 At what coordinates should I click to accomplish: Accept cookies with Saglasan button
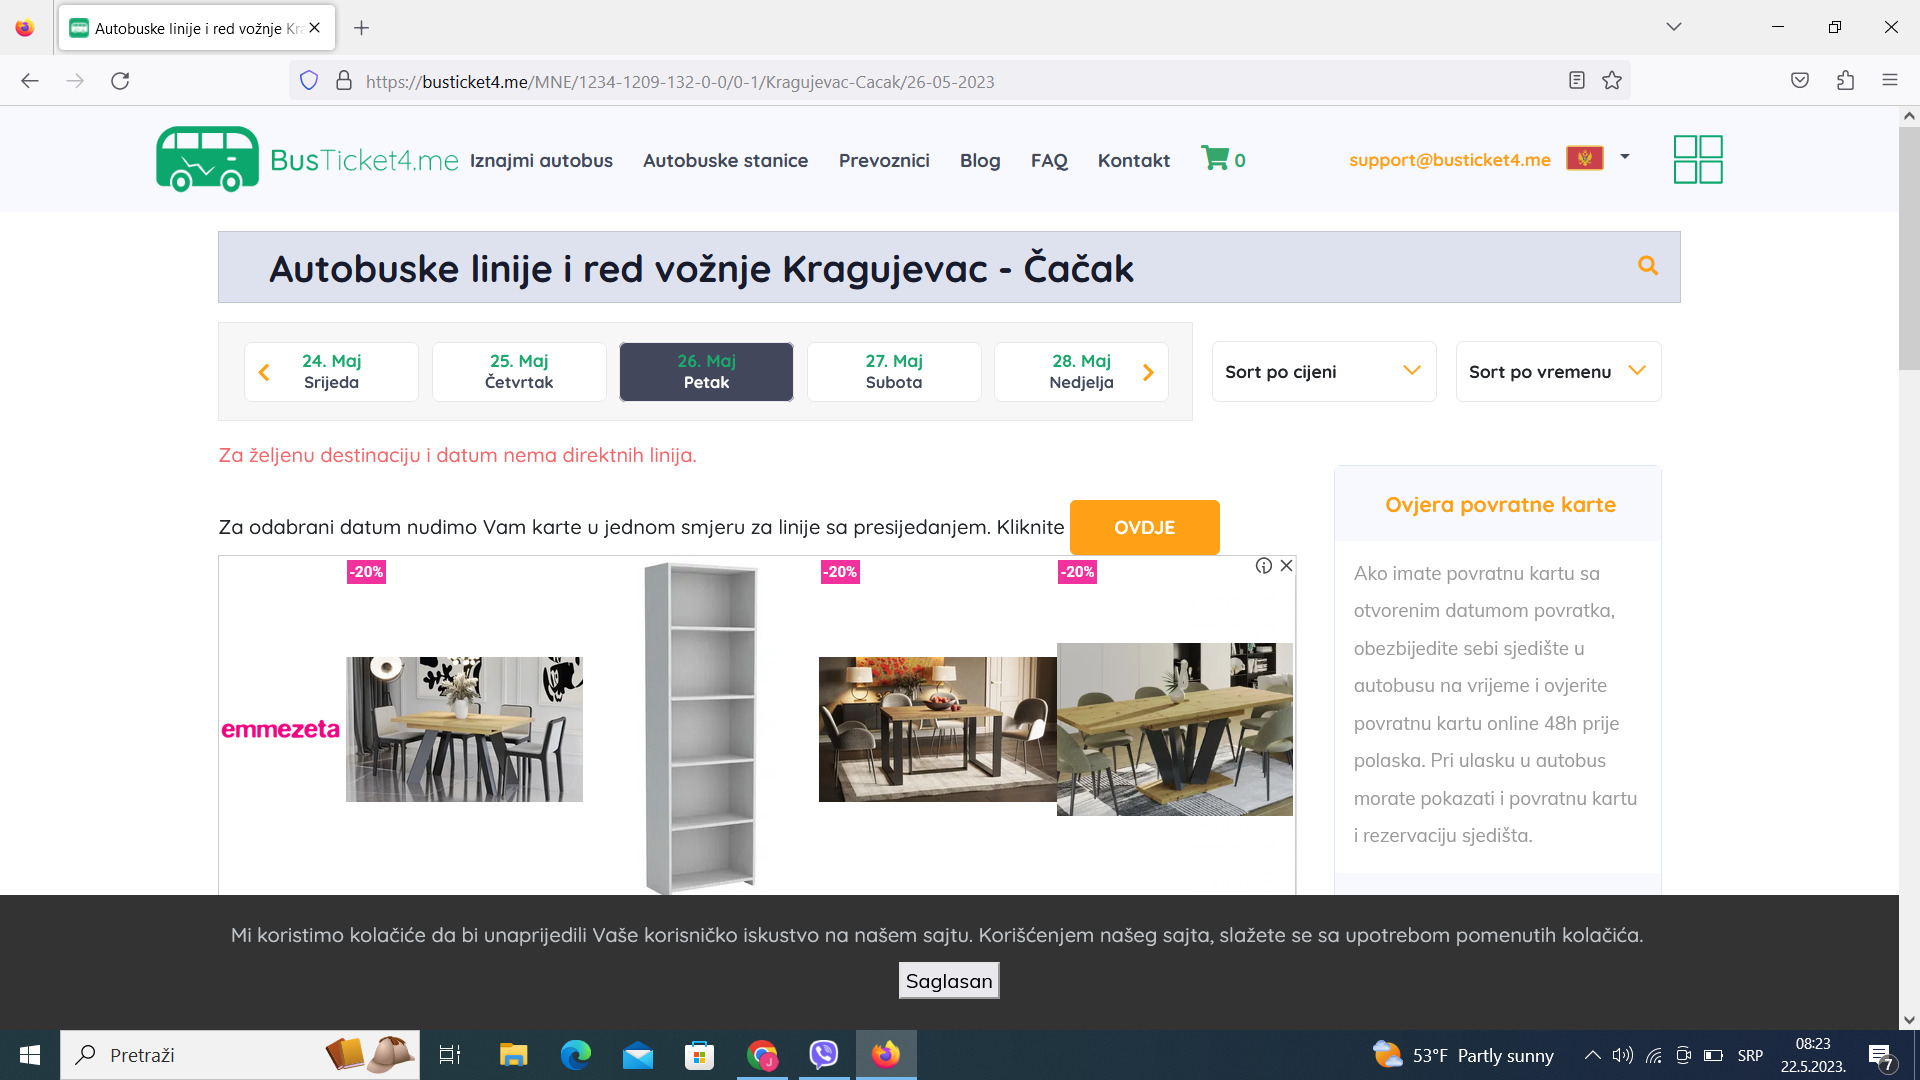(948, 981)
